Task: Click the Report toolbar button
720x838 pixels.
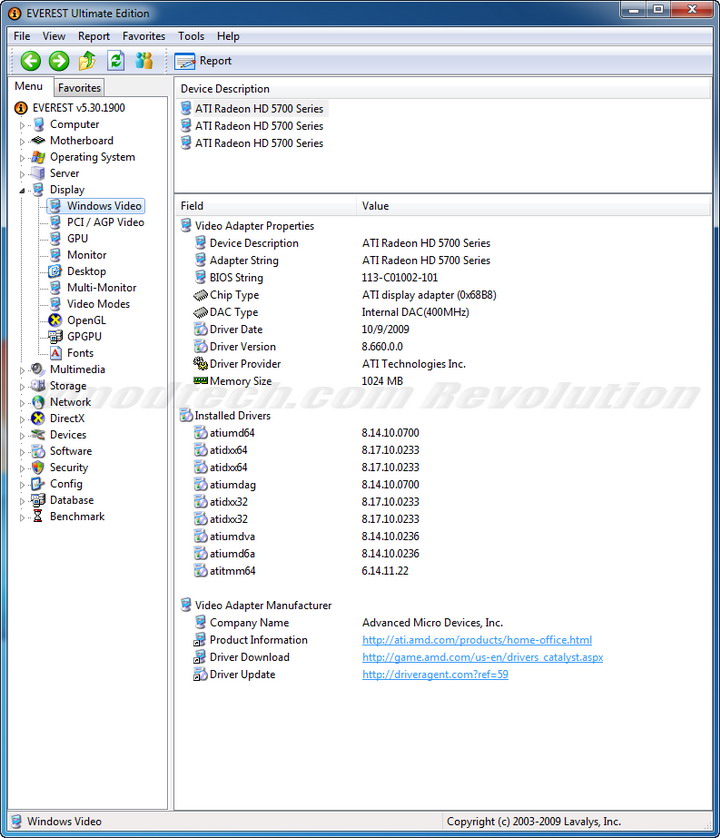Action: [x=203, y=61]
